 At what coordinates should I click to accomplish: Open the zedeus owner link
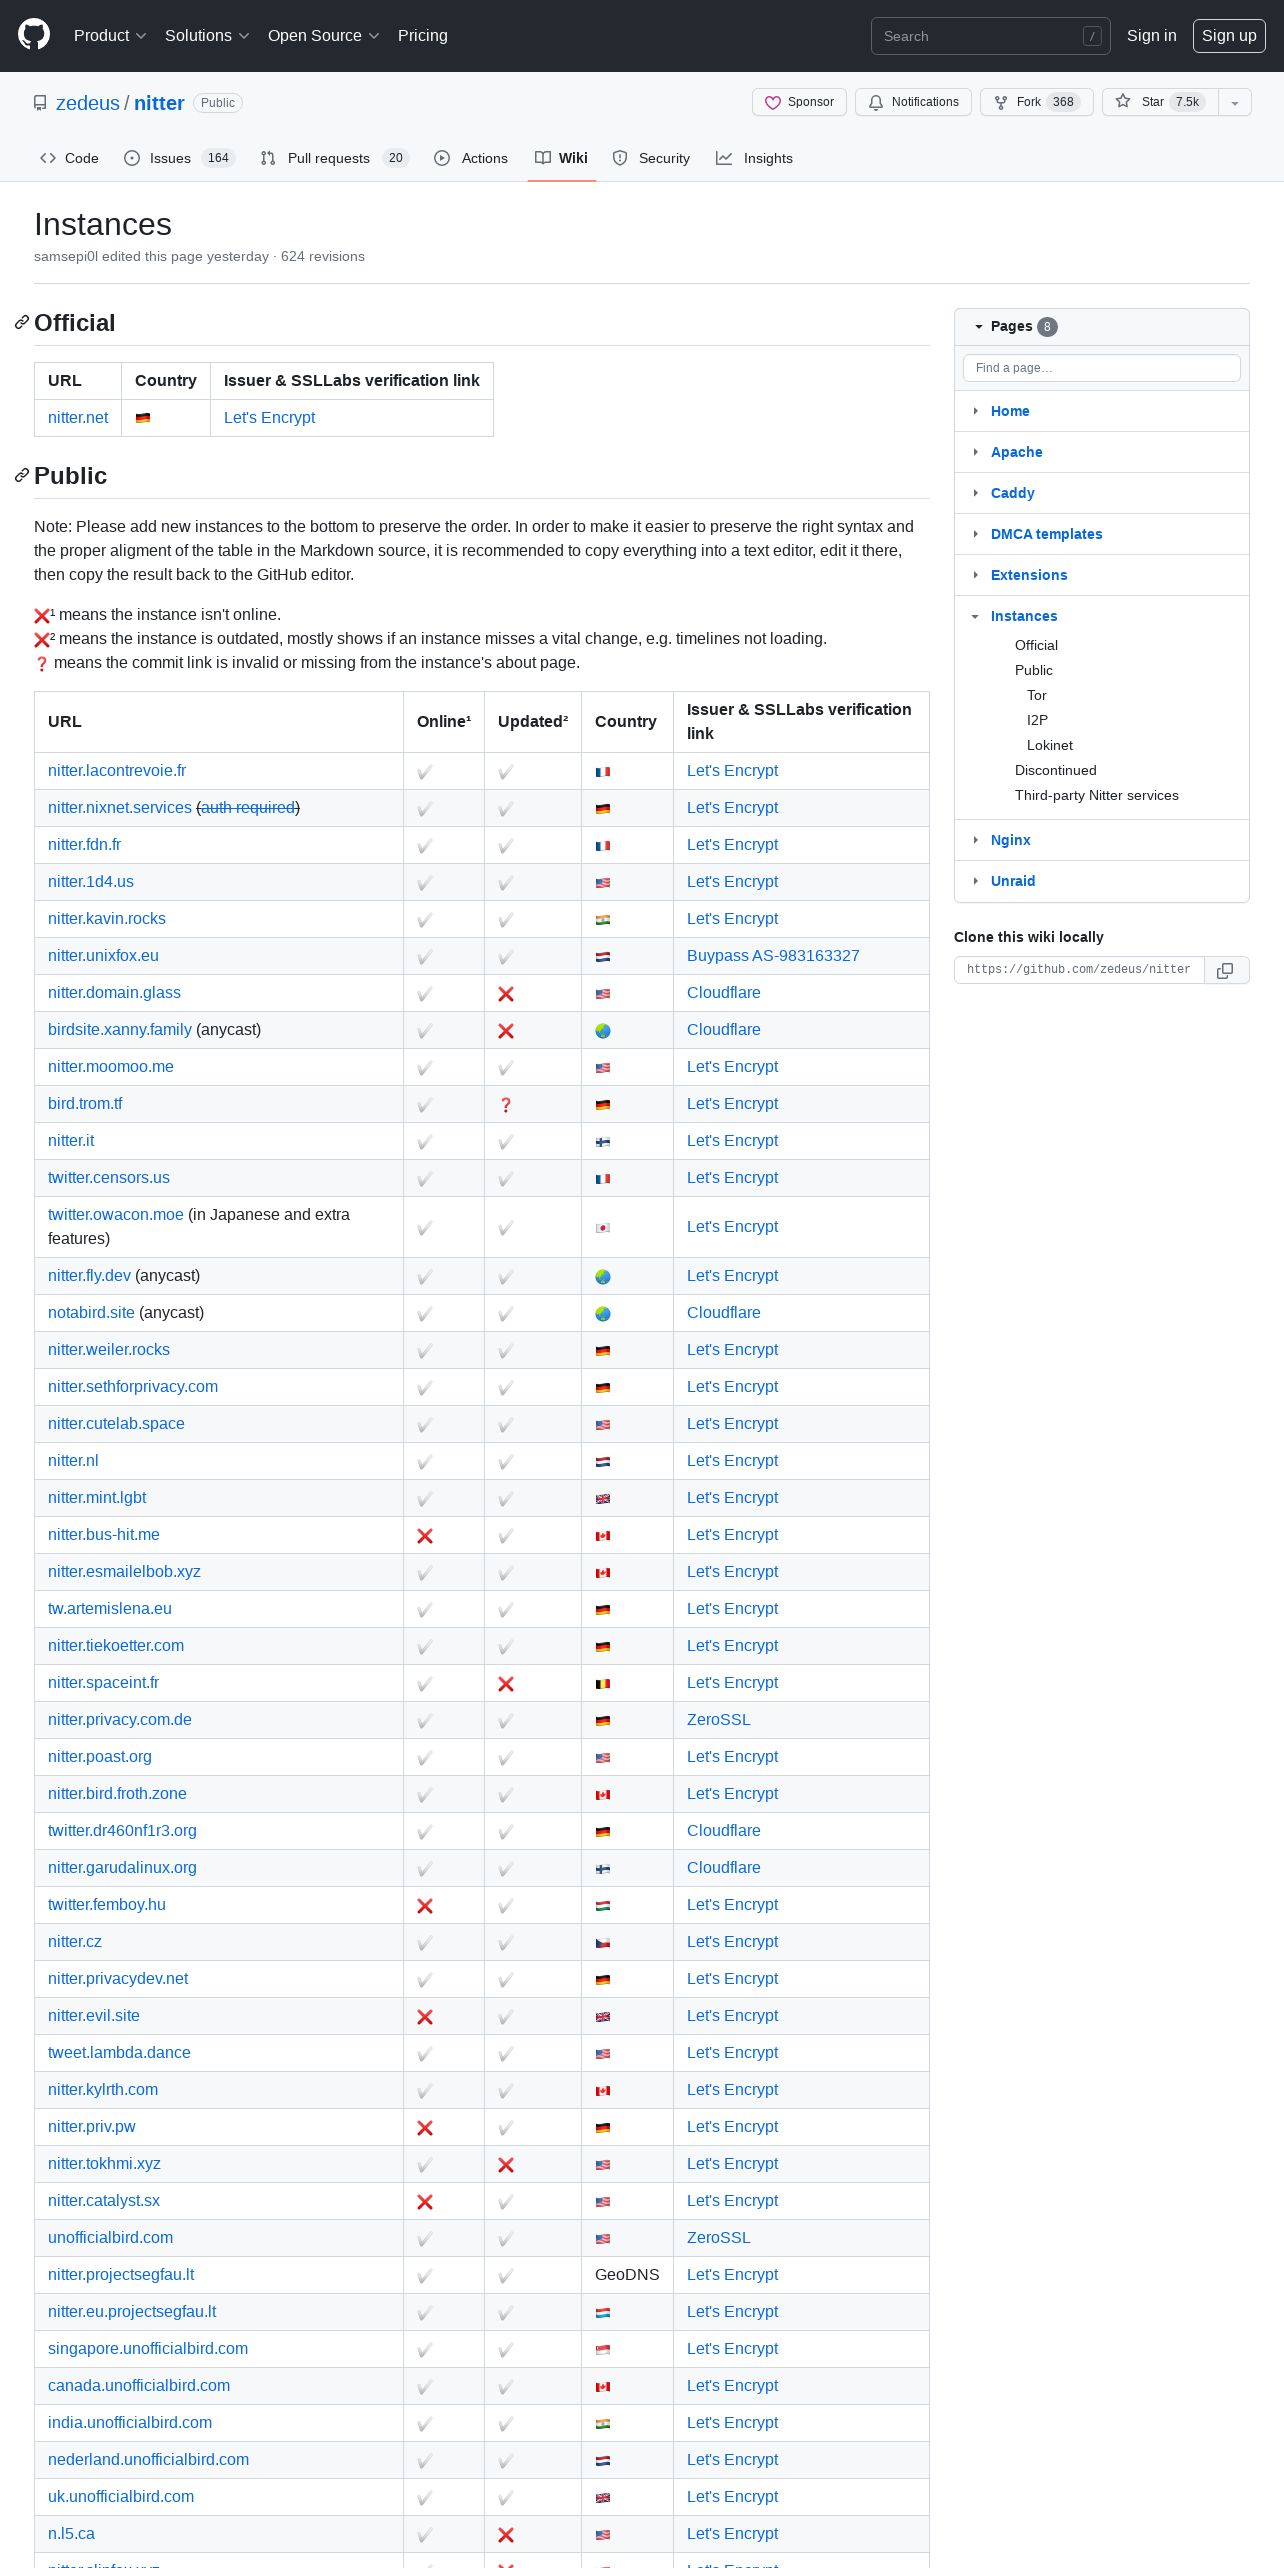88,103
